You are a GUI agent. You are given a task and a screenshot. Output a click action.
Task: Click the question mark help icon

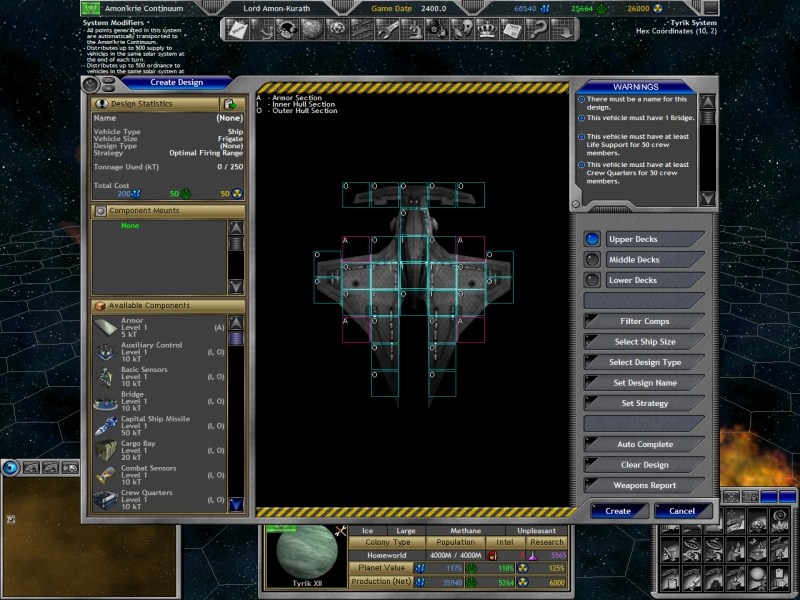(536, 30)
